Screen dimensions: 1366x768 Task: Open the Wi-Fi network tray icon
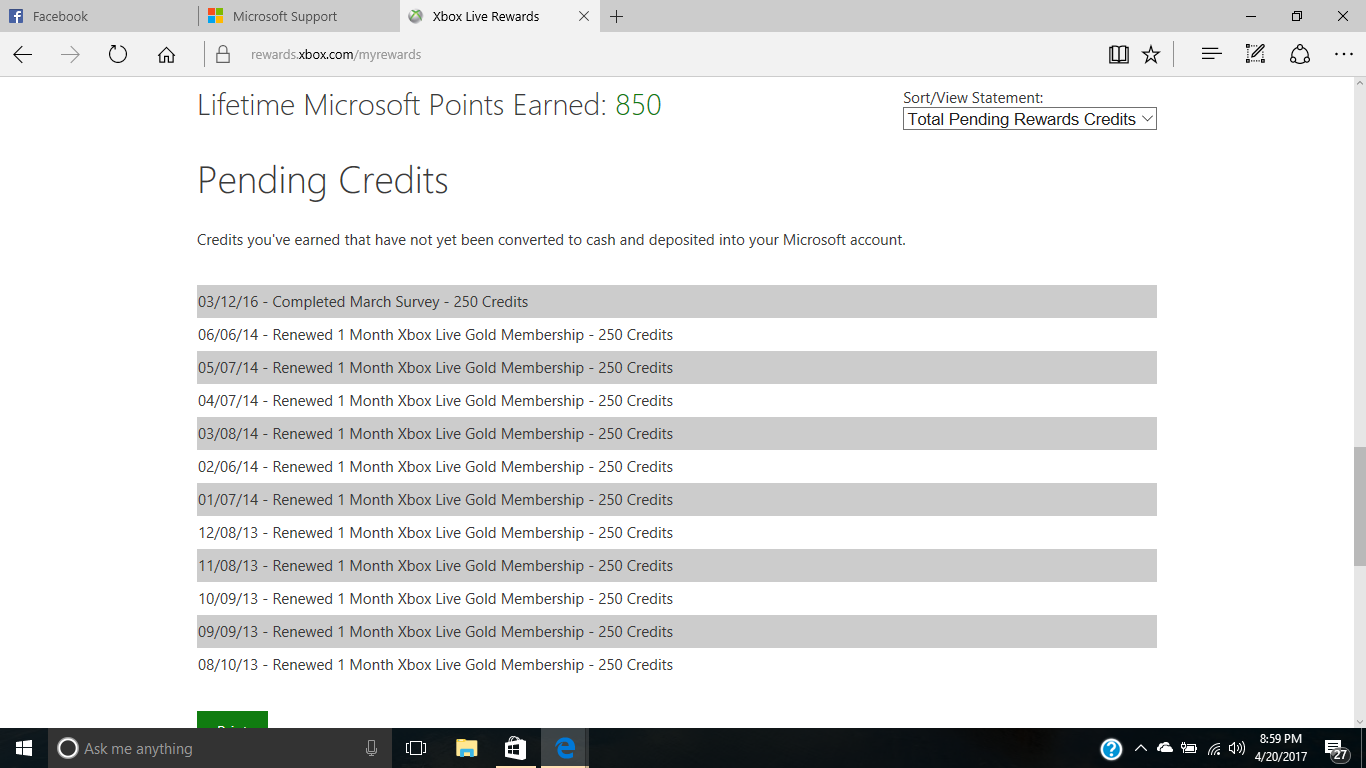(1214, 748)
